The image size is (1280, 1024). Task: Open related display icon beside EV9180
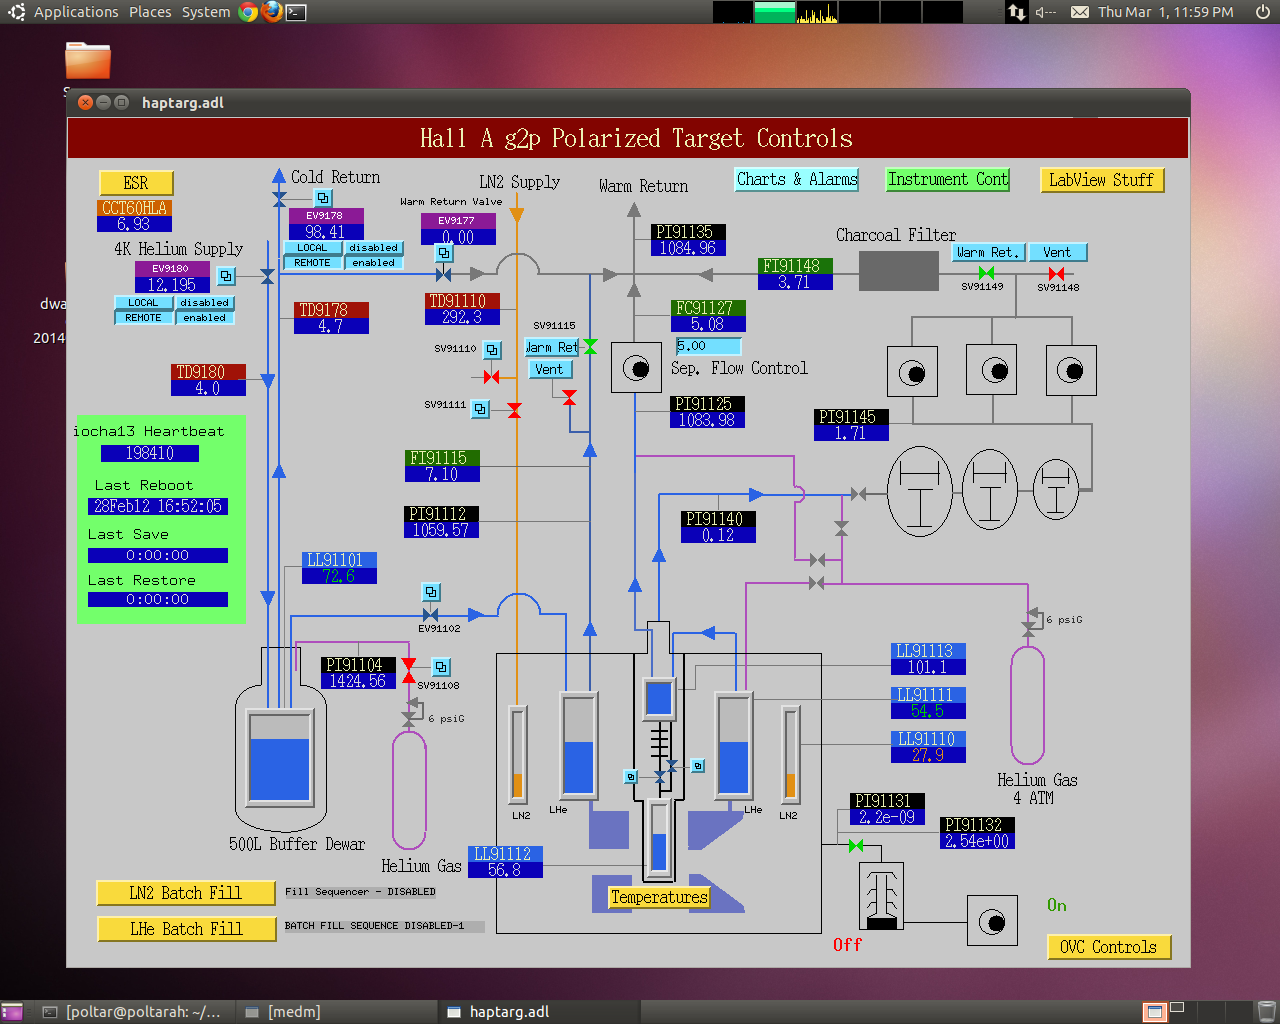pos(226,276)
